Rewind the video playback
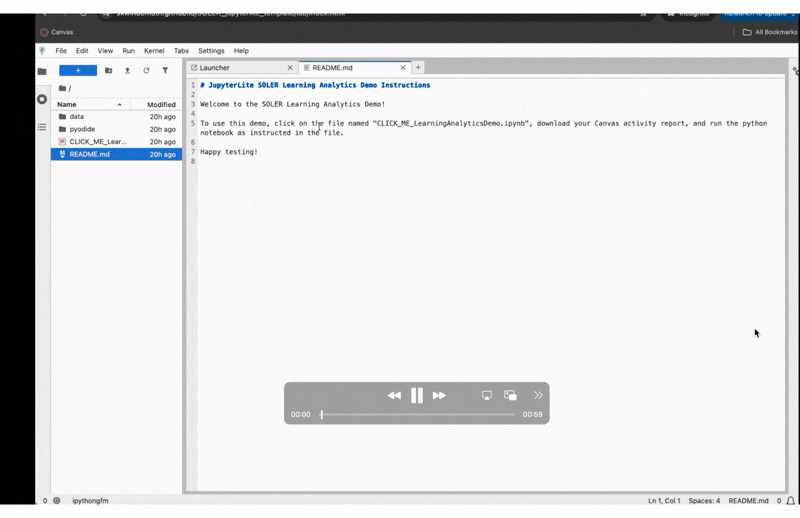This screenshot has width=800, height=518. point(394,396)
